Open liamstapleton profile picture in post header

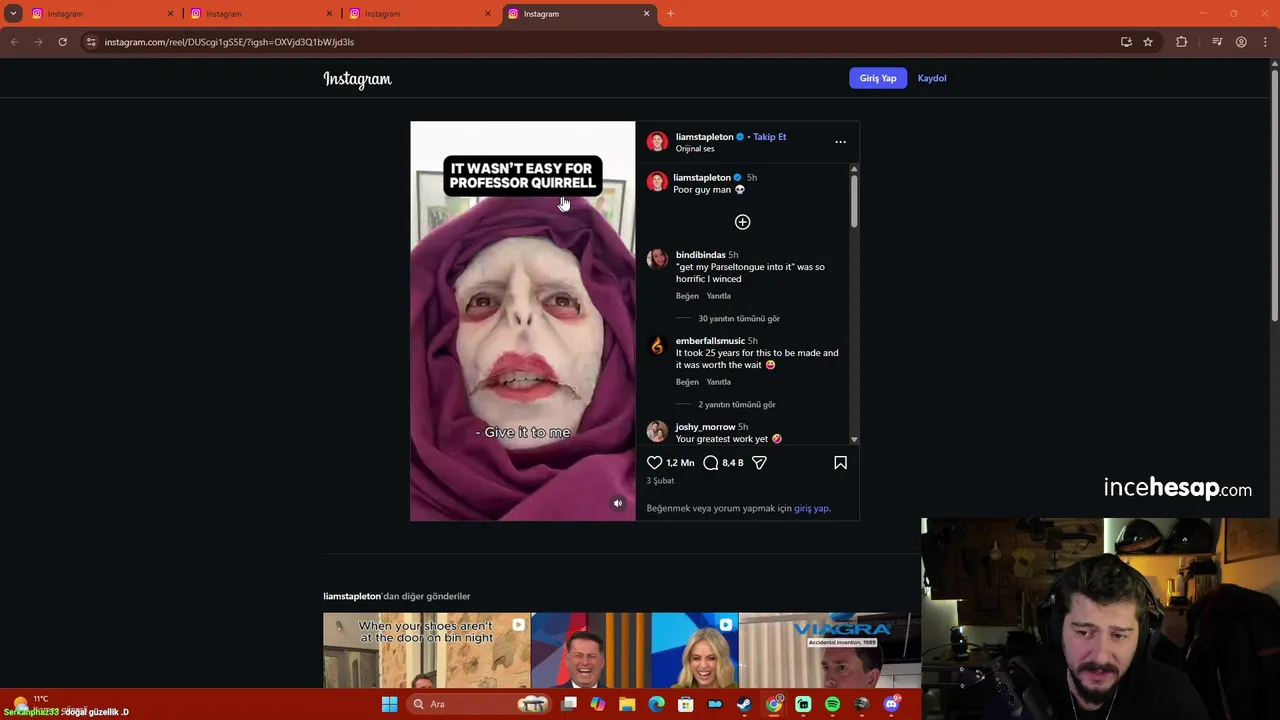coord(657,142)
